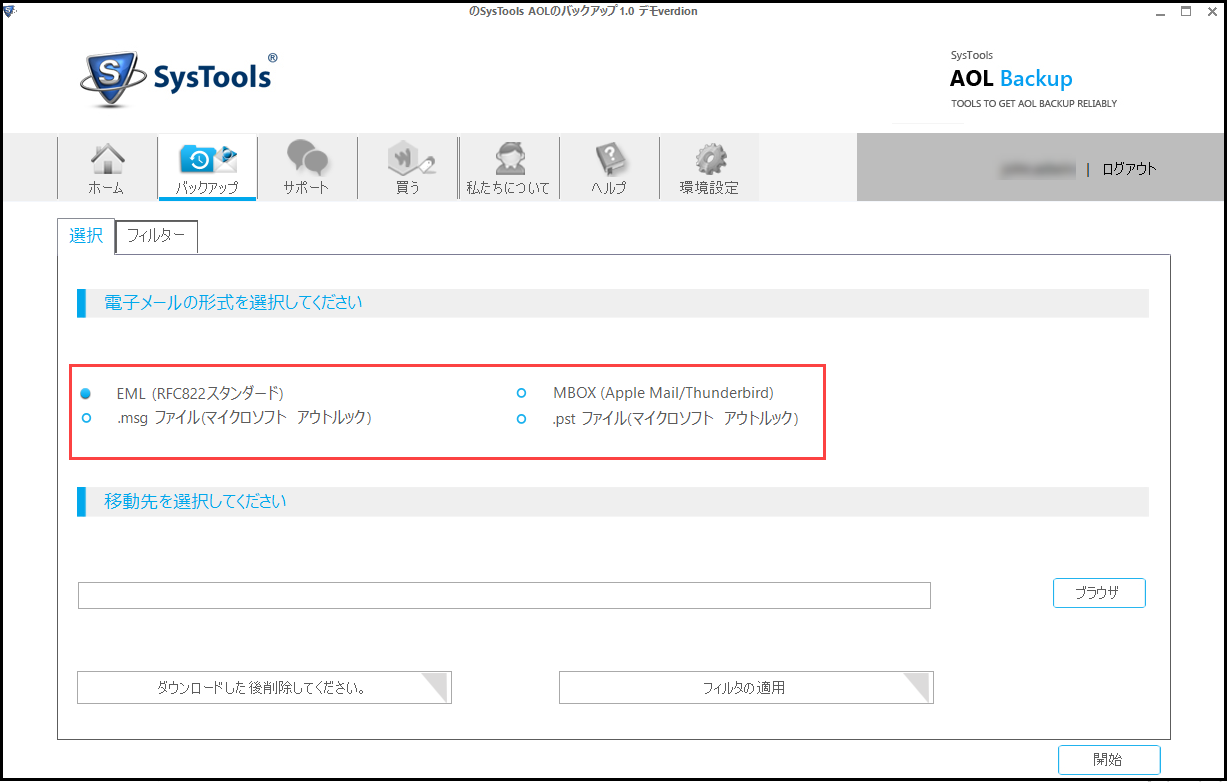Click the 開始 (Start) button
1227x782 pixels.
click(1108, 759)
